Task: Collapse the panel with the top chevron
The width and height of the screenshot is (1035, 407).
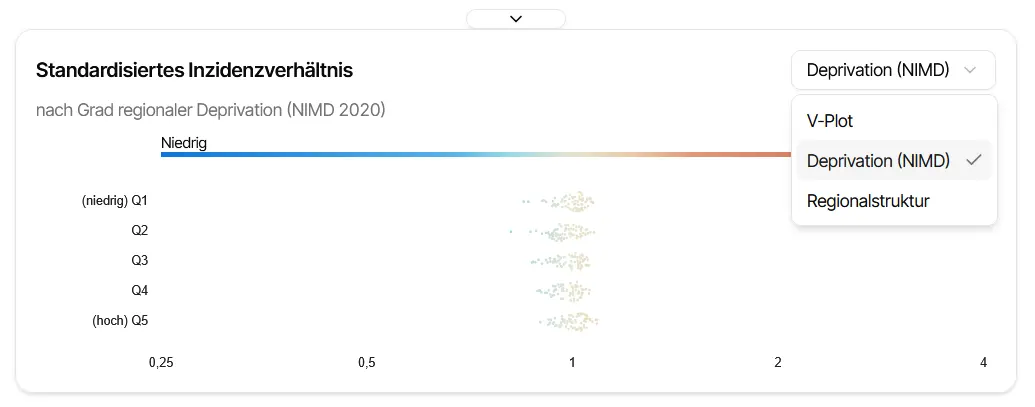Action: (x=516, y=18)
